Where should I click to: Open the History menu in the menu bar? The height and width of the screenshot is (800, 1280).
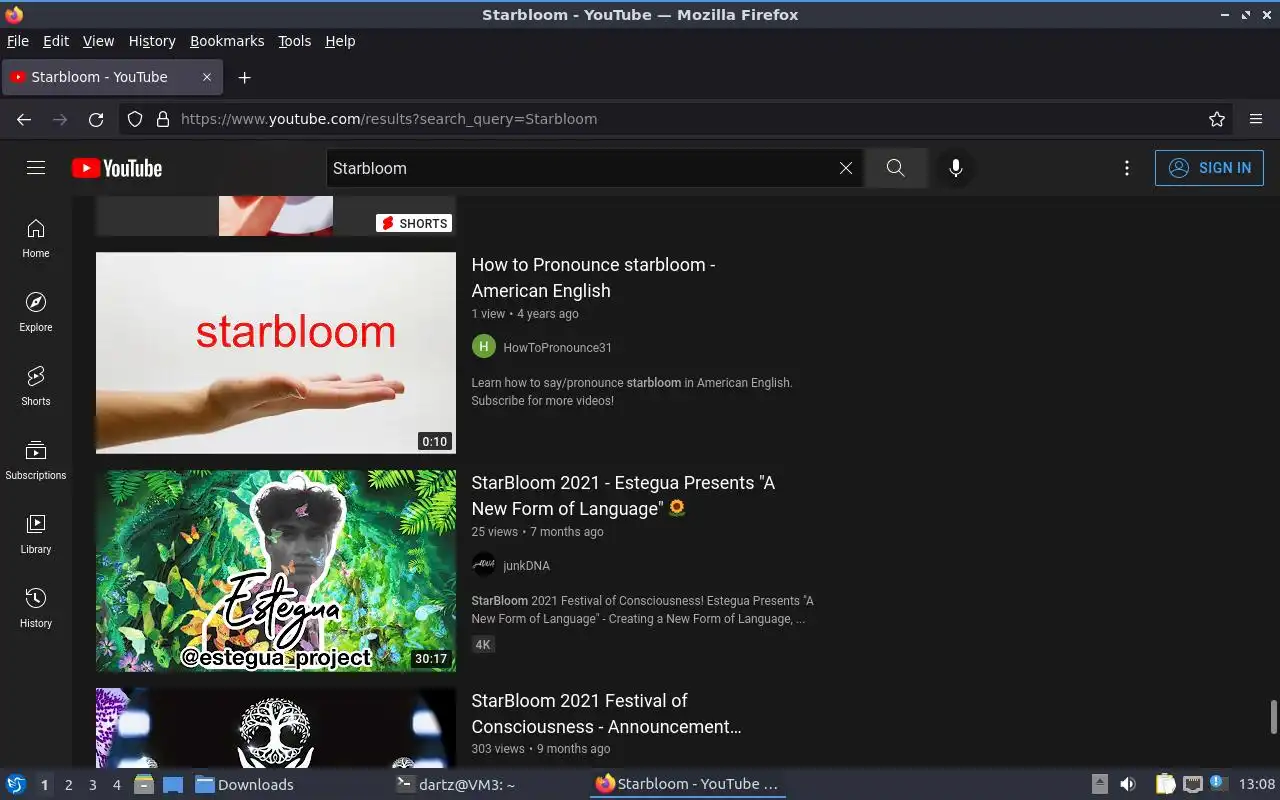[152, 41]
